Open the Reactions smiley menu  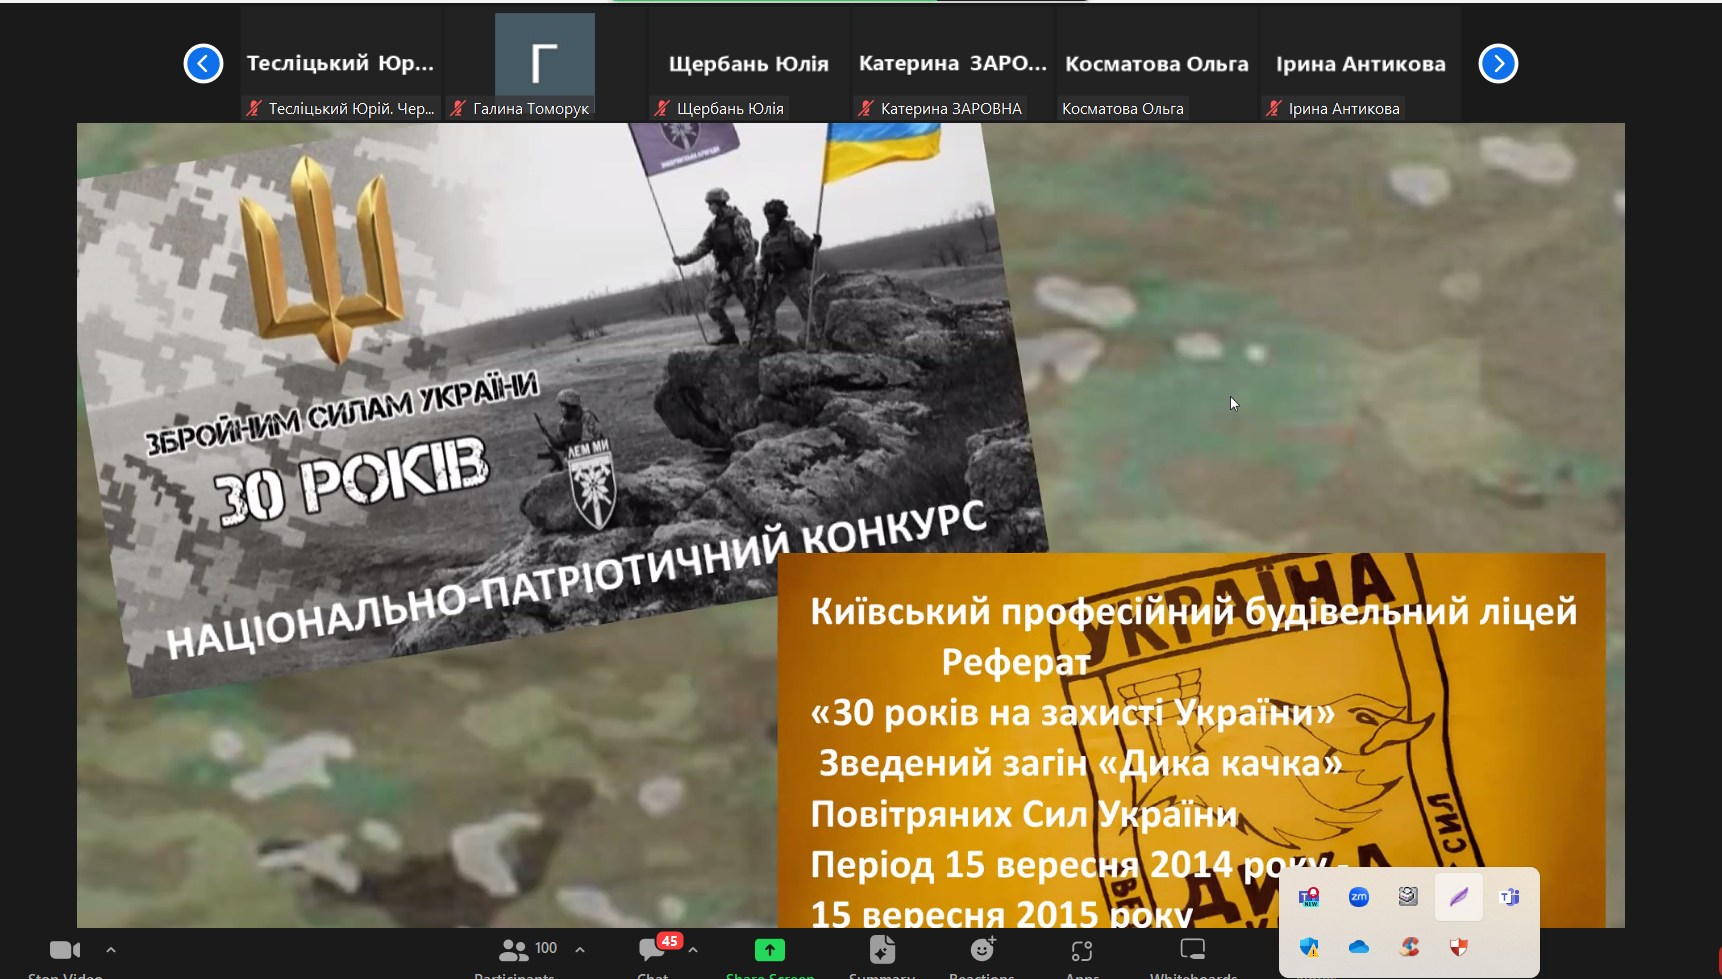click(x=982, y=950)
